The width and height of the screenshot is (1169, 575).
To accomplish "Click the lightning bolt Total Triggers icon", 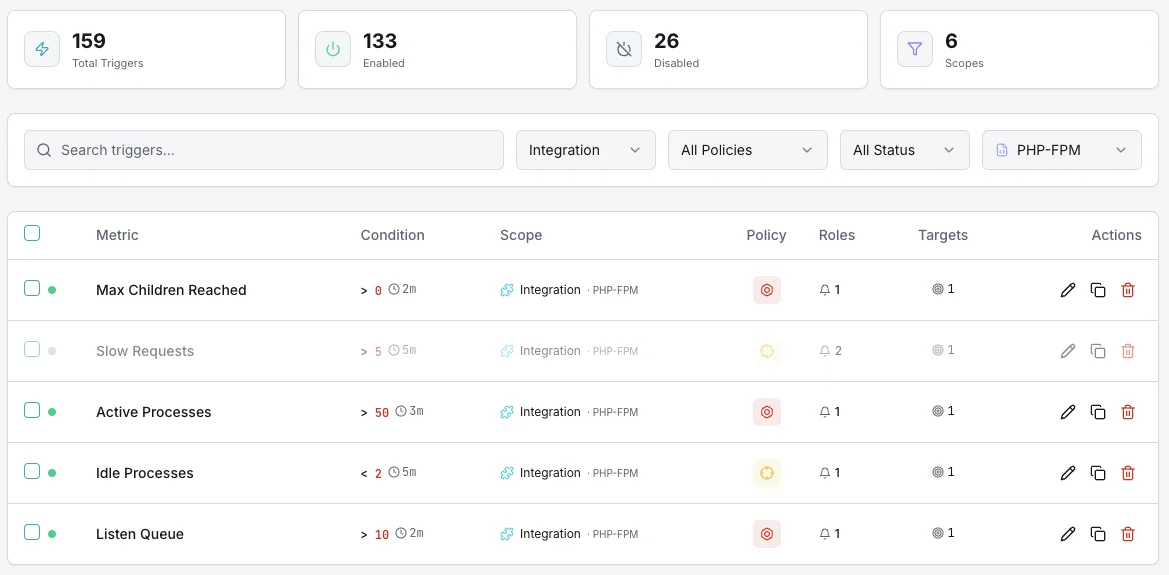I will click(x=42, y=49).
